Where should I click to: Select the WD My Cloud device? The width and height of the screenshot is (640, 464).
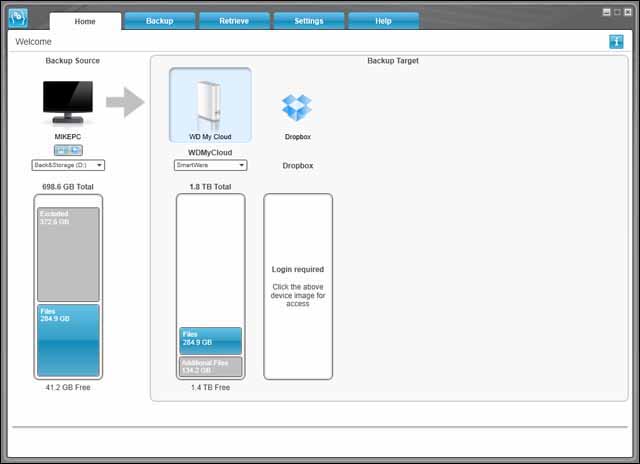pos(210,105)
